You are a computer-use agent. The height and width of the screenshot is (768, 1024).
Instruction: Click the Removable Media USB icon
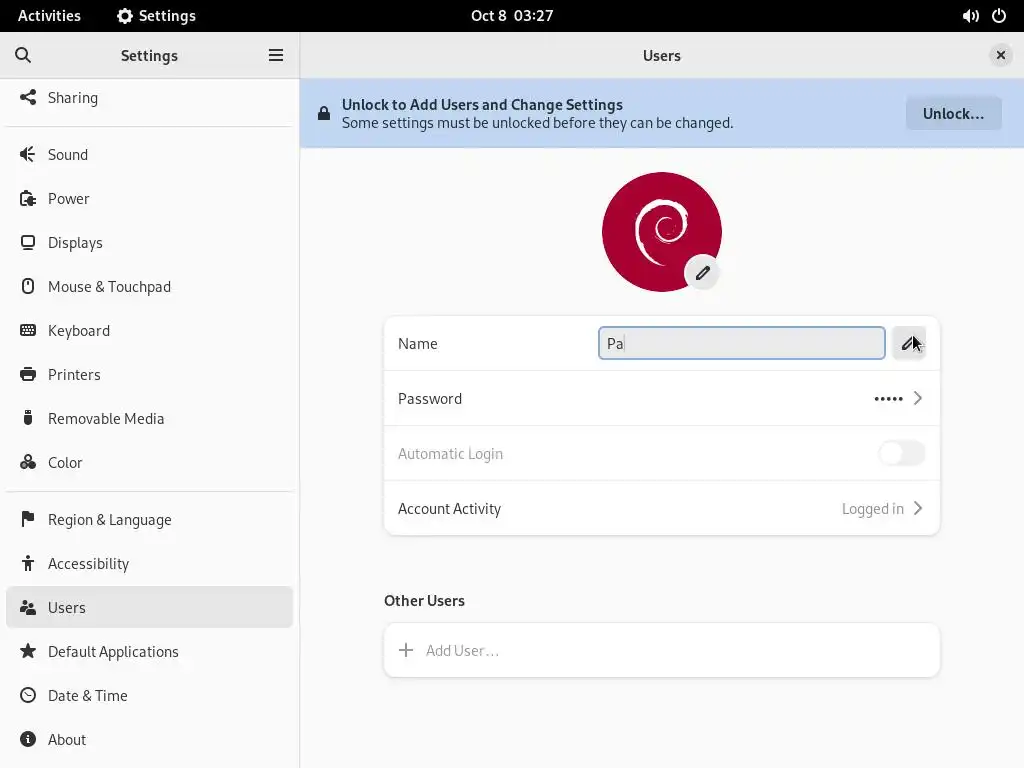(27, 418)
